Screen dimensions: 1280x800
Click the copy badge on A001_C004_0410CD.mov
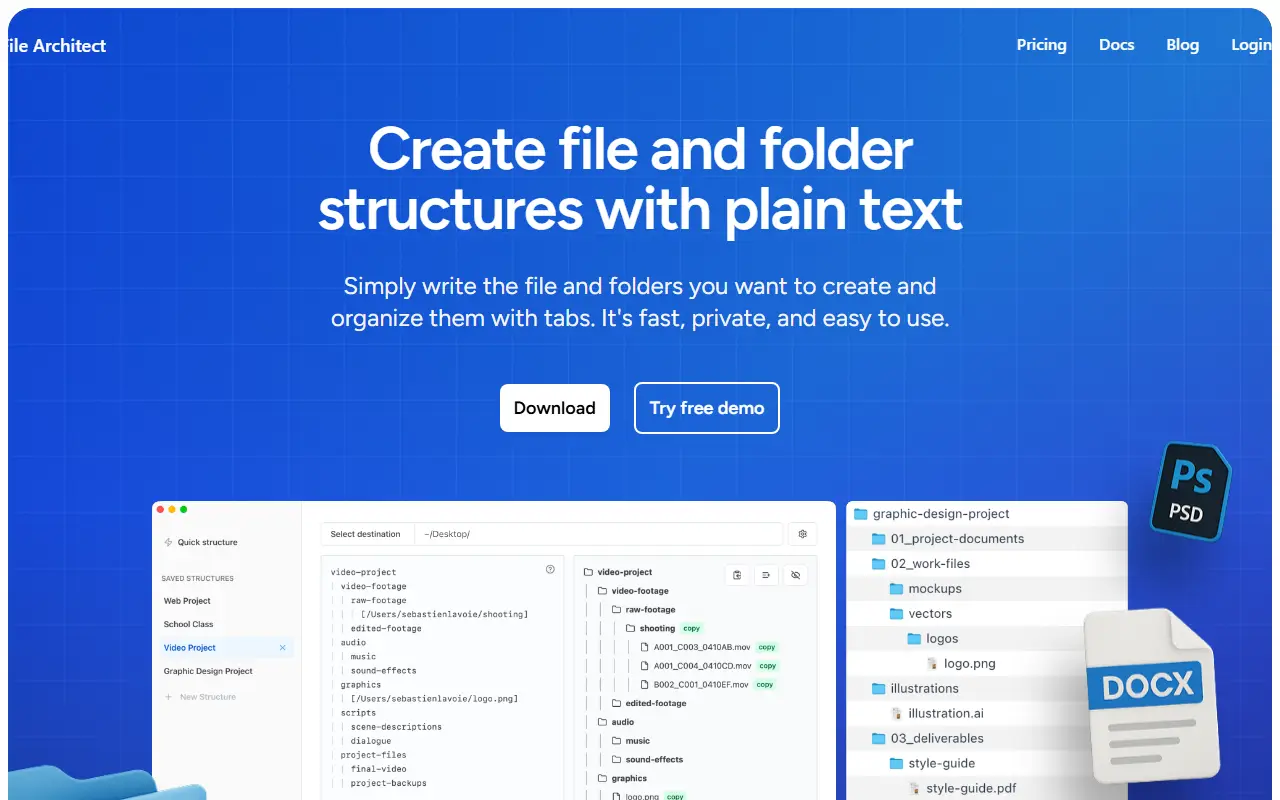click(x=767, y=666)
